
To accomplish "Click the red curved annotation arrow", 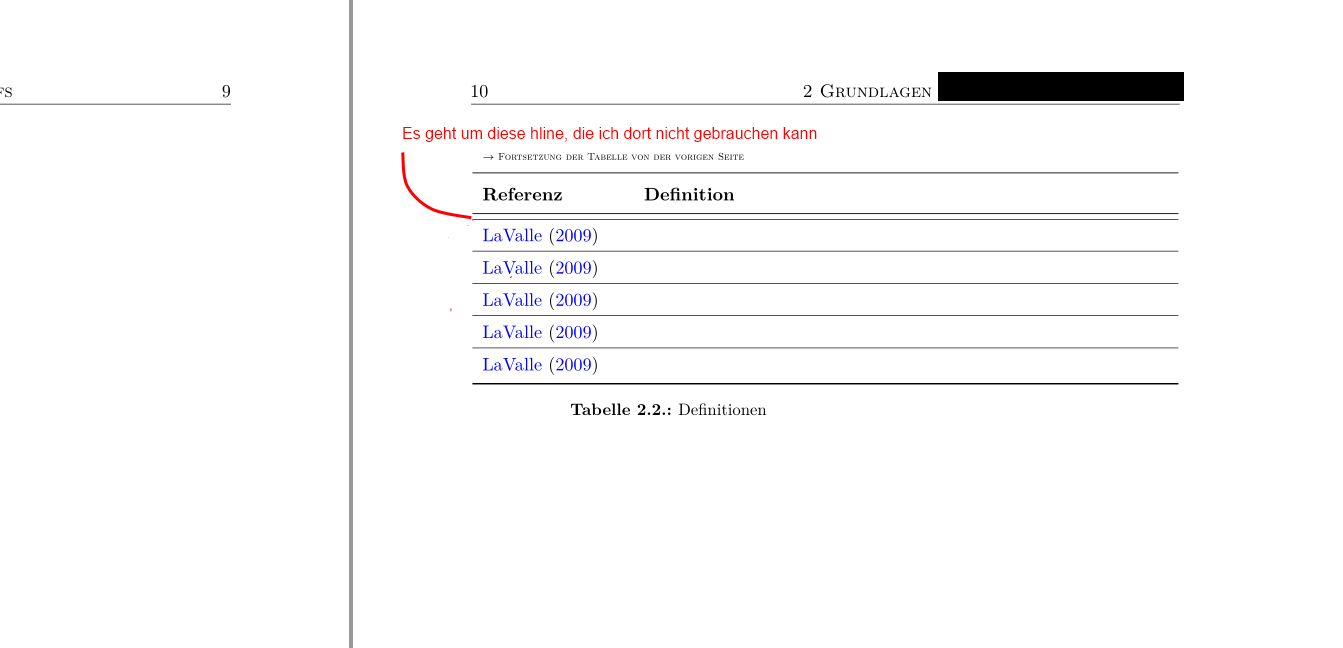I will [410, 192].
